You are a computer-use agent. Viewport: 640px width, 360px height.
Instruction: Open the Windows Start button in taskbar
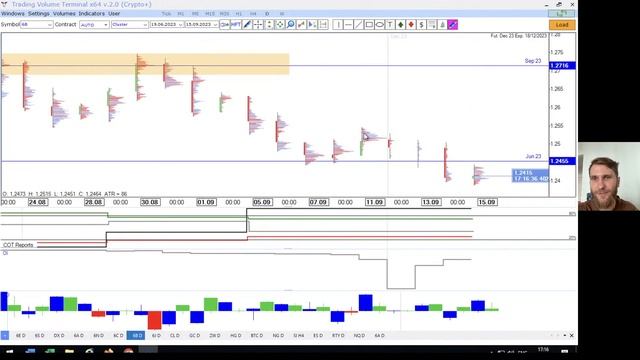click(x=9, y=351)
